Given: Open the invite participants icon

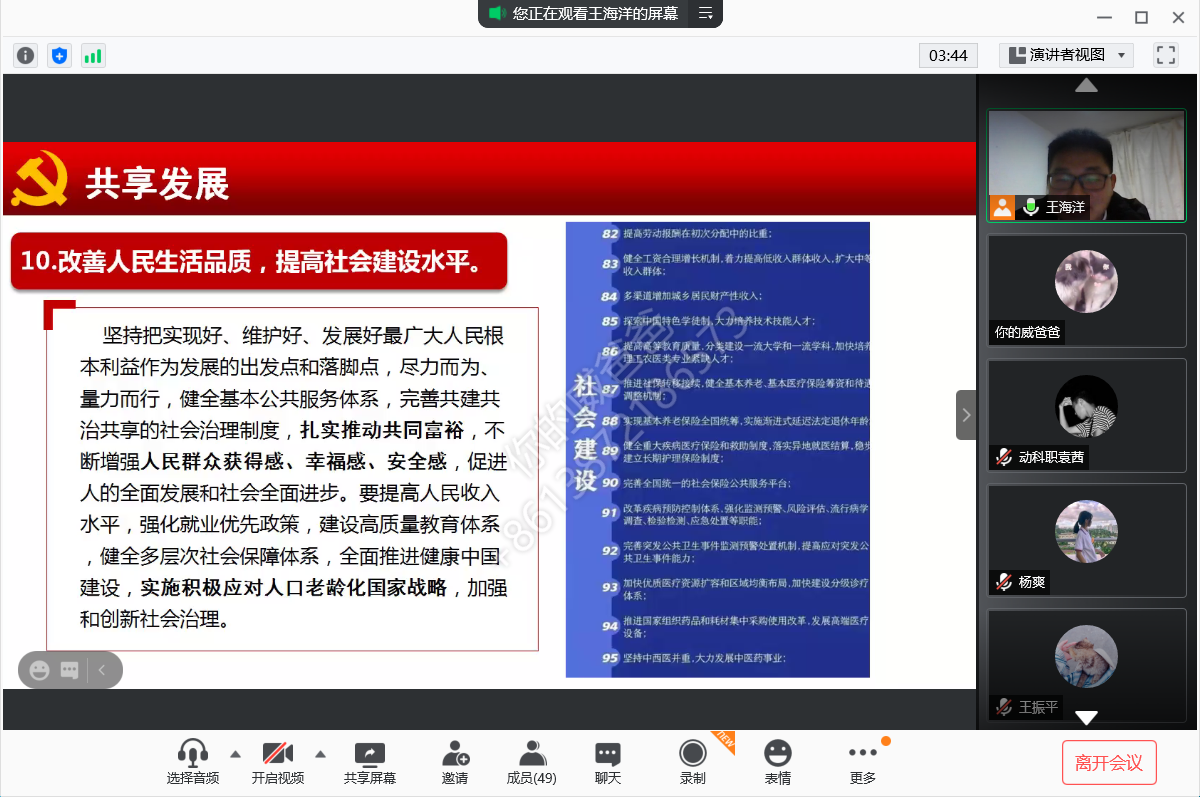Looking at the screenshot, I should coord(456,754).
